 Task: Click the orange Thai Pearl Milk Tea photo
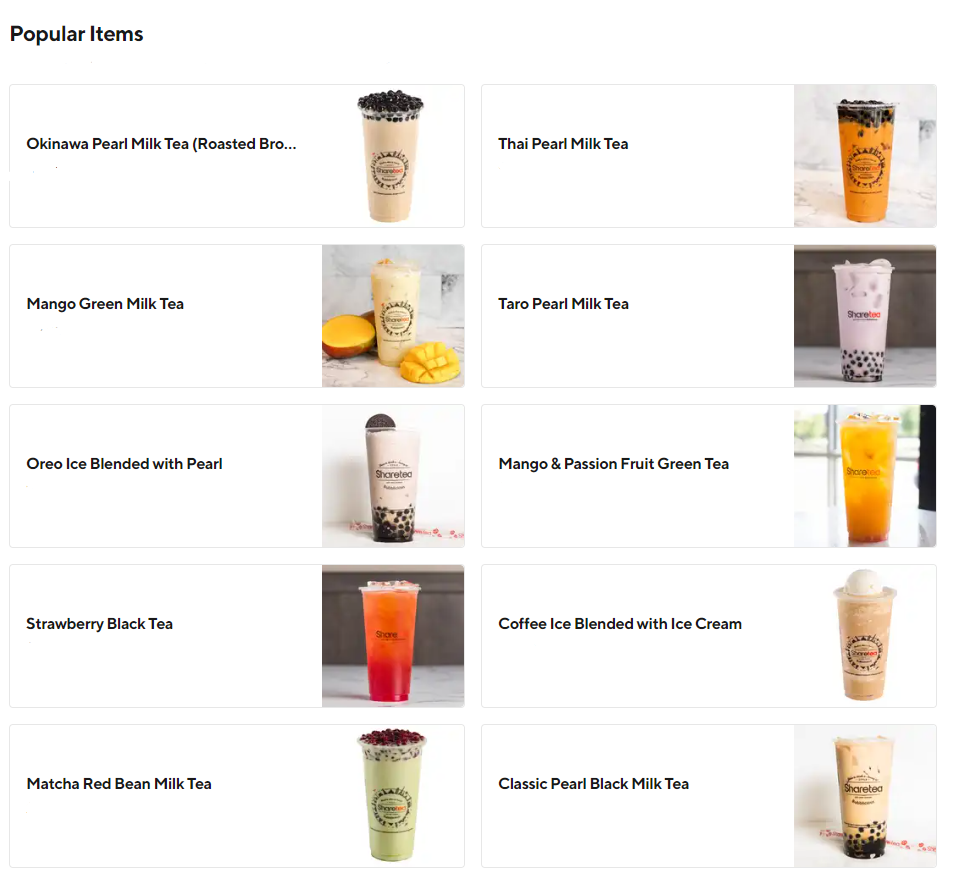click(865, 156)
